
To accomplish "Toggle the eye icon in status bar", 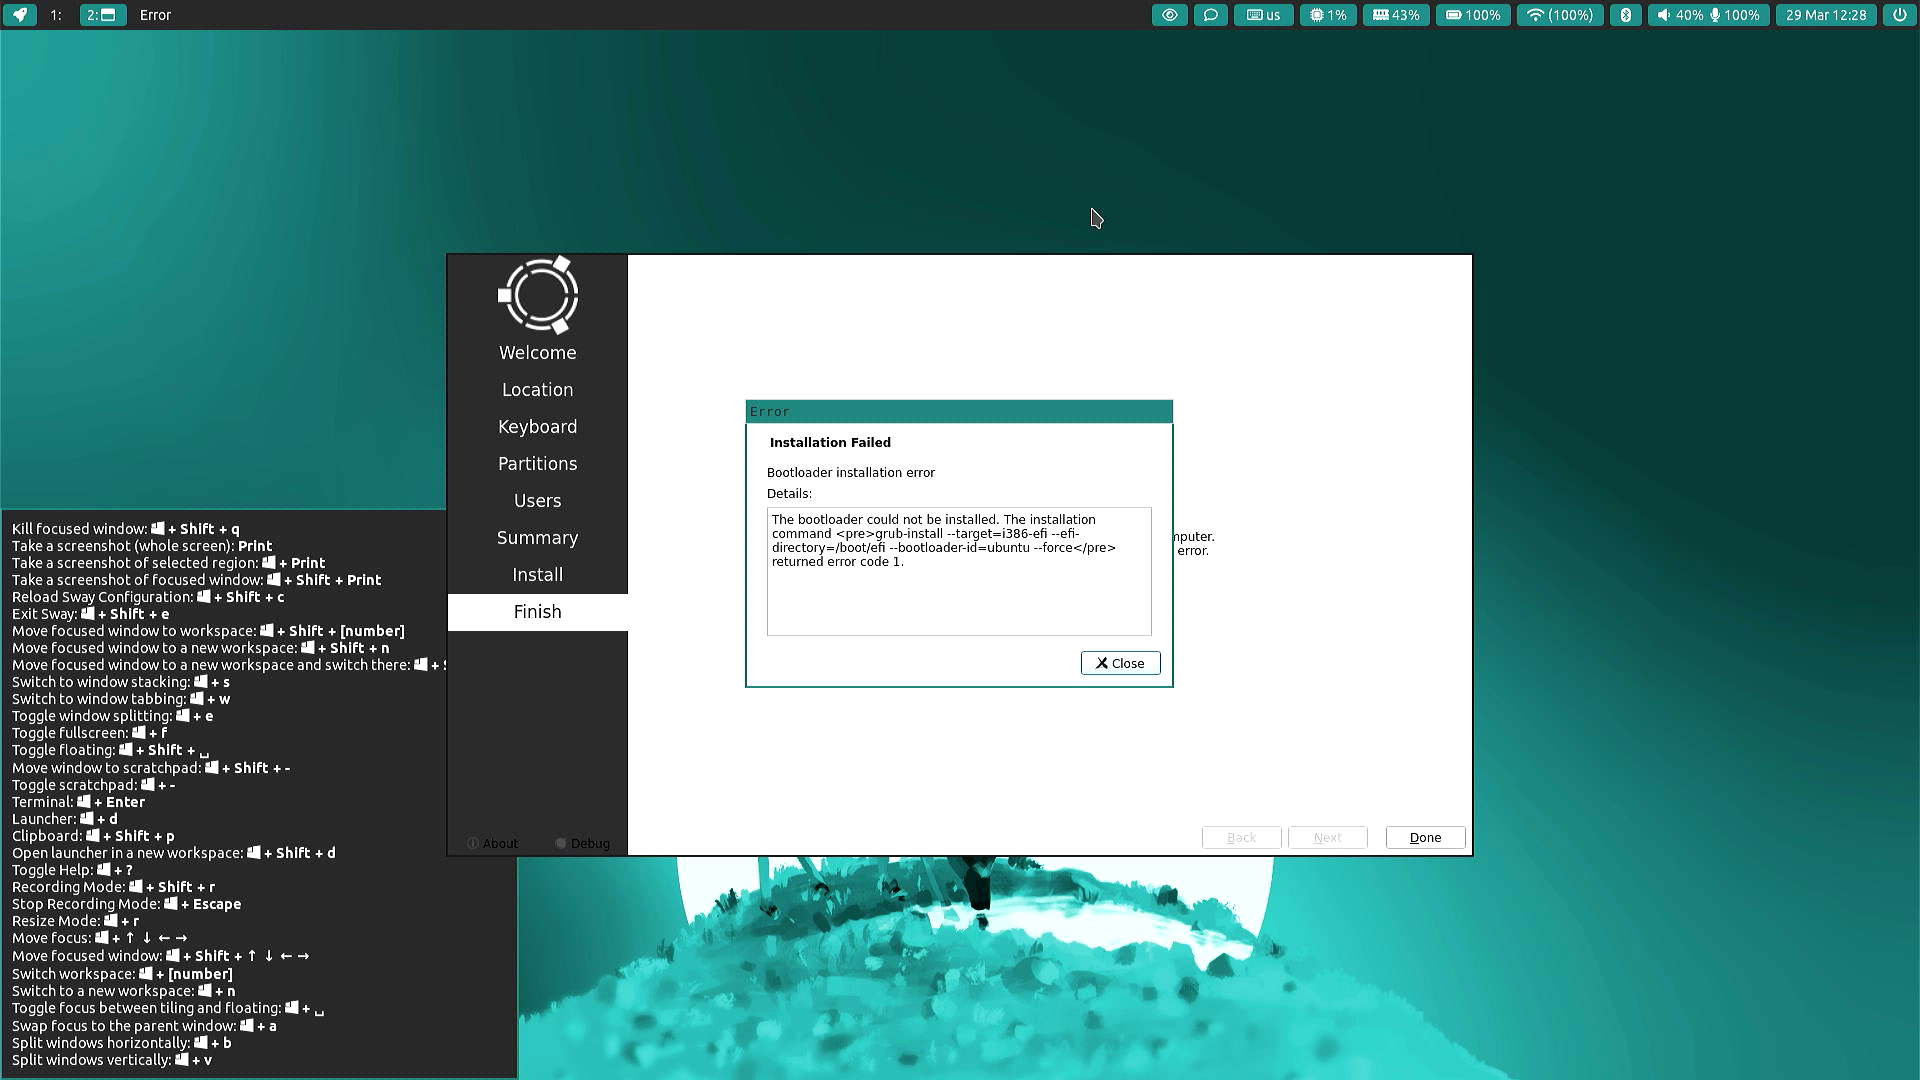I will pyautogui.click(x=1169, y=15).
